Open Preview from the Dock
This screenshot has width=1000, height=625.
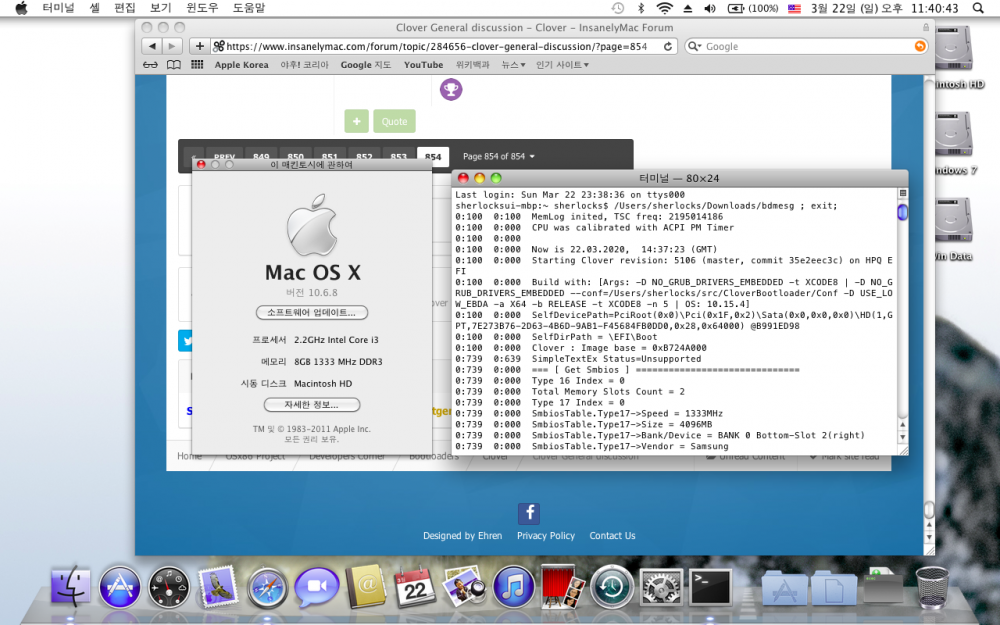click(464, 587)
